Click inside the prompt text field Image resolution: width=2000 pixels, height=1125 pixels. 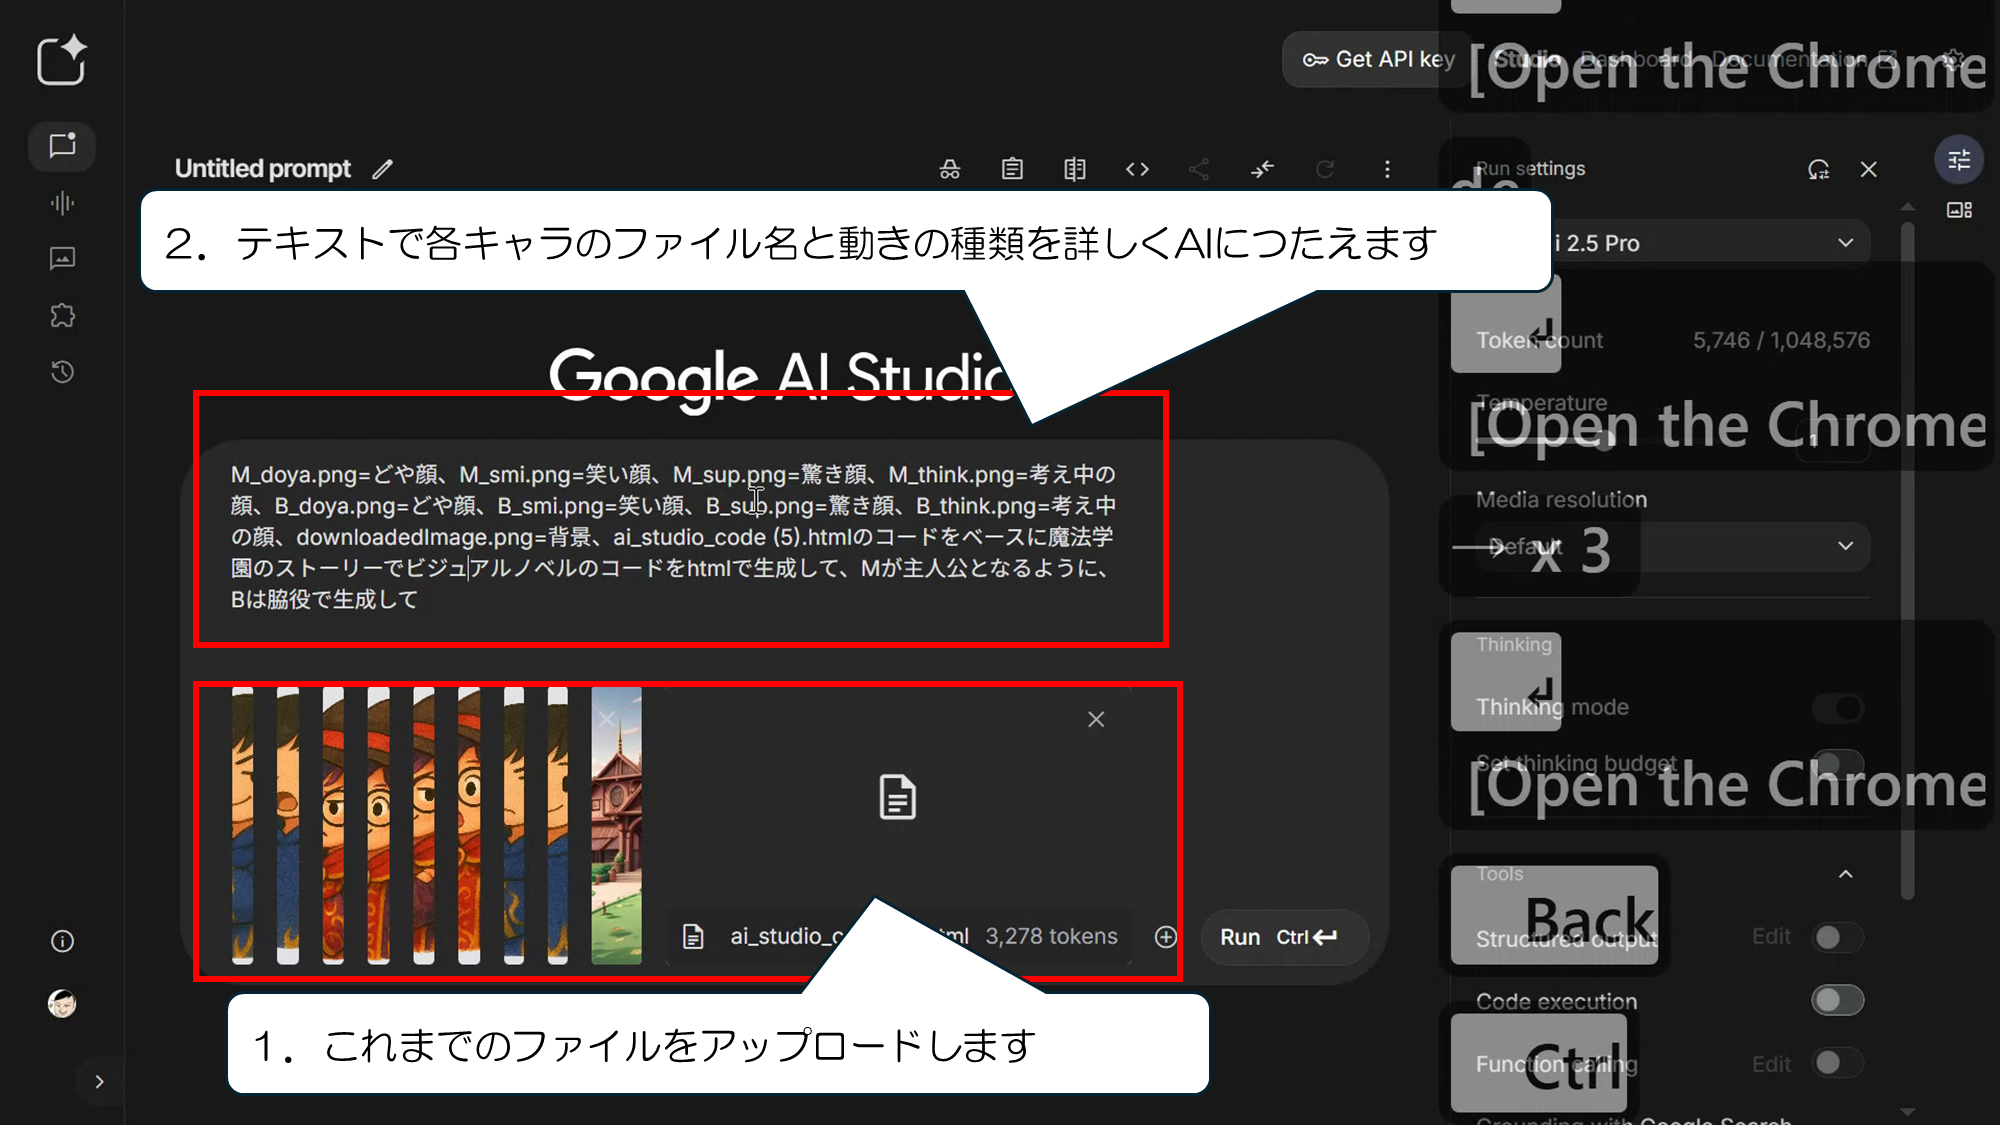(680, 535)
